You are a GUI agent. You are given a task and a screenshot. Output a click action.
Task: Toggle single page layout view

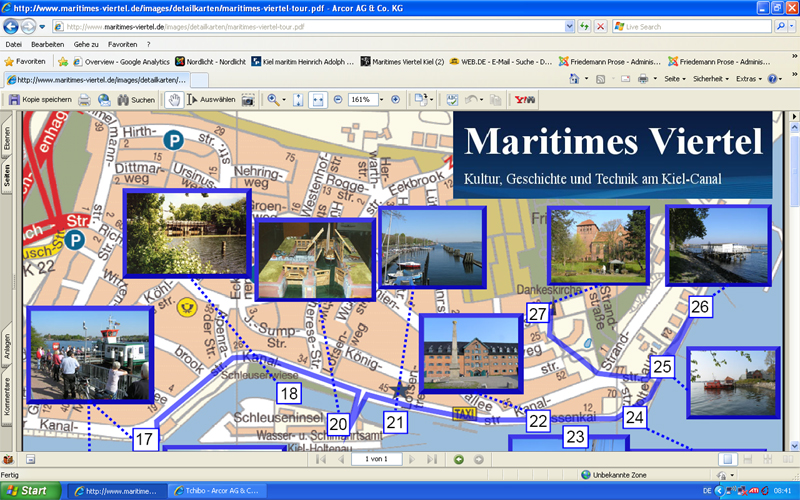(728, 459)
